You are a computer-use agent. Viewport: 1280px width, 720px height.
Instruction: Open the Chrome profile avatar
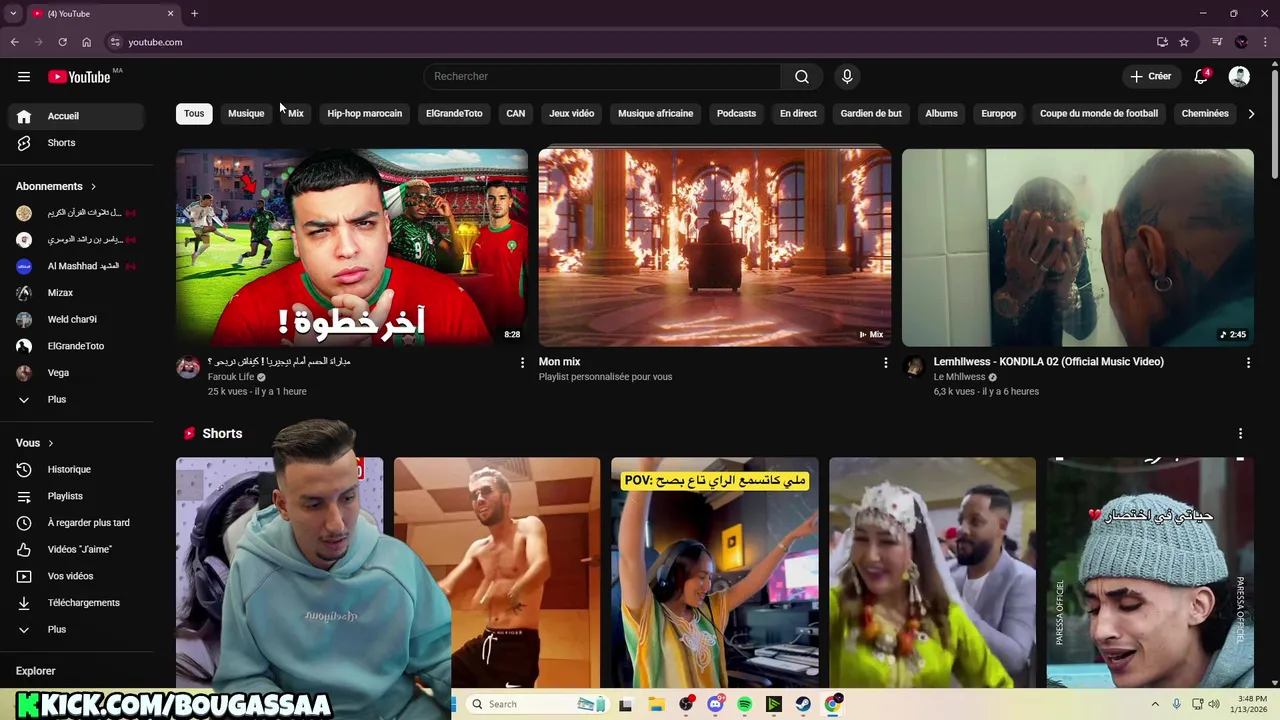coord(1241,42)
